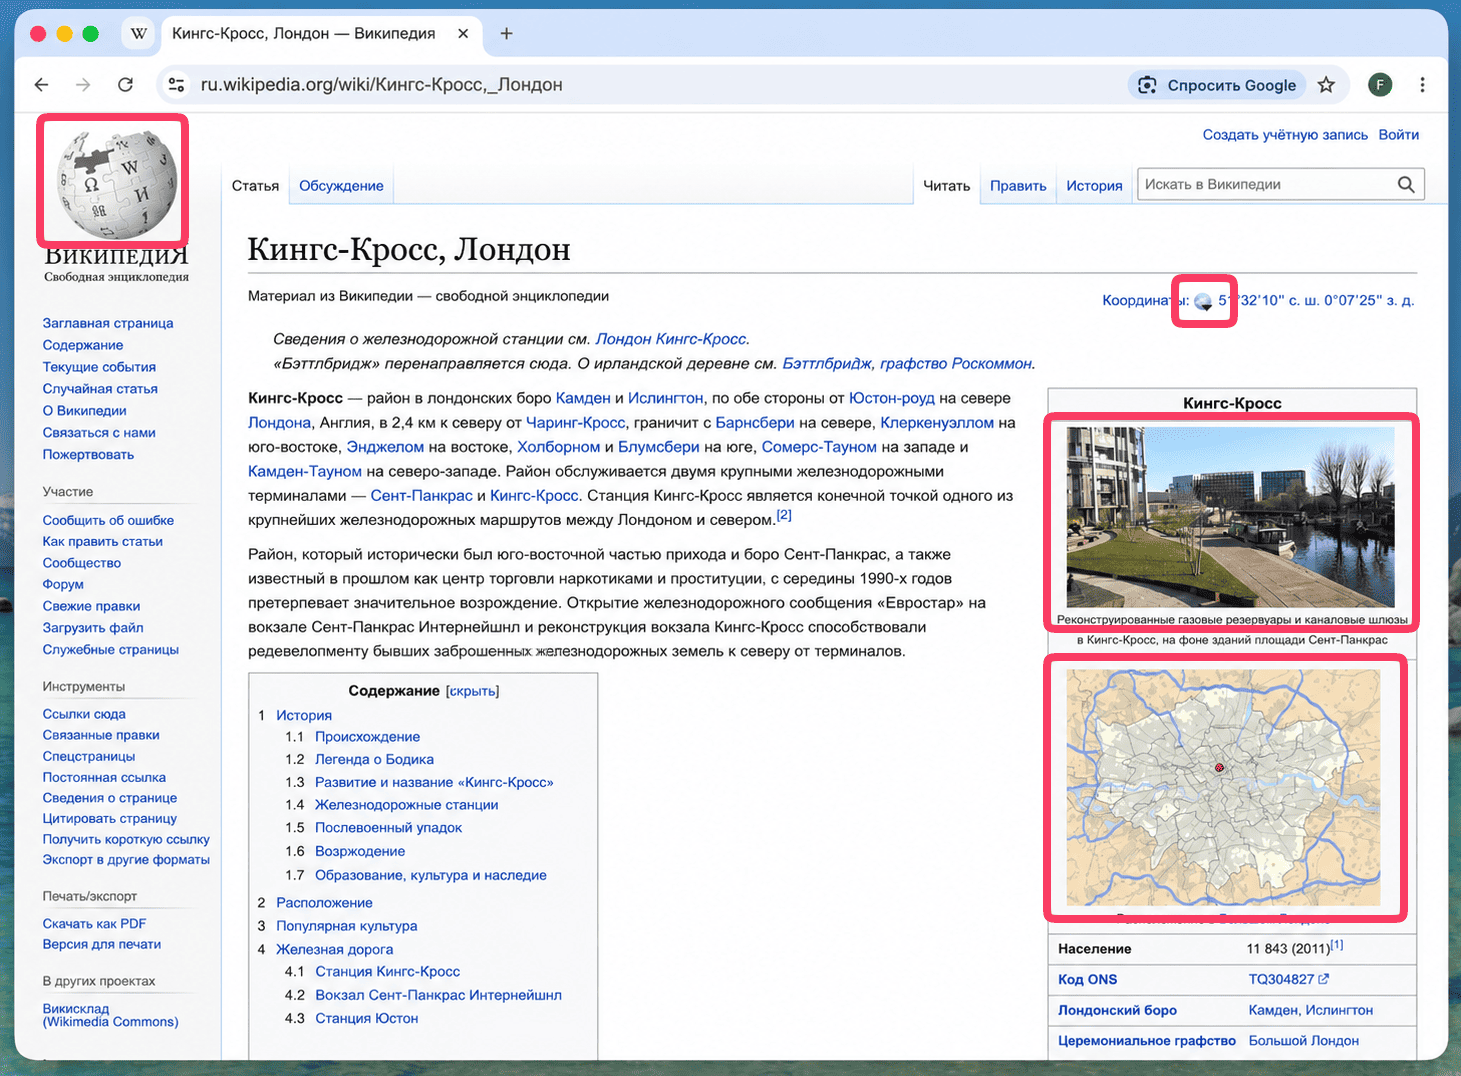1461x1076 pixels.
Task: Click Создать учётную запись link
Action: [1285, 135]
